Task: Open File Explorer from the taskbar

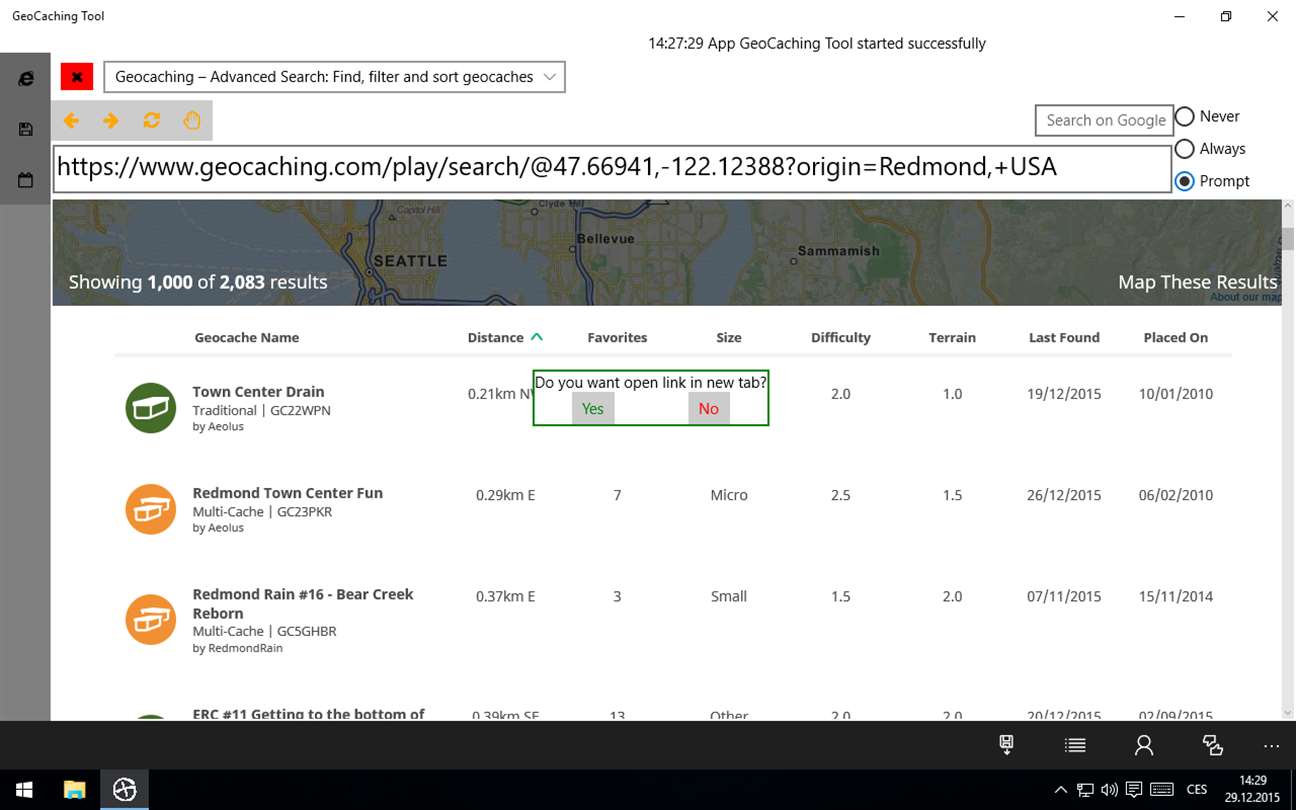Action: point(74,790)
